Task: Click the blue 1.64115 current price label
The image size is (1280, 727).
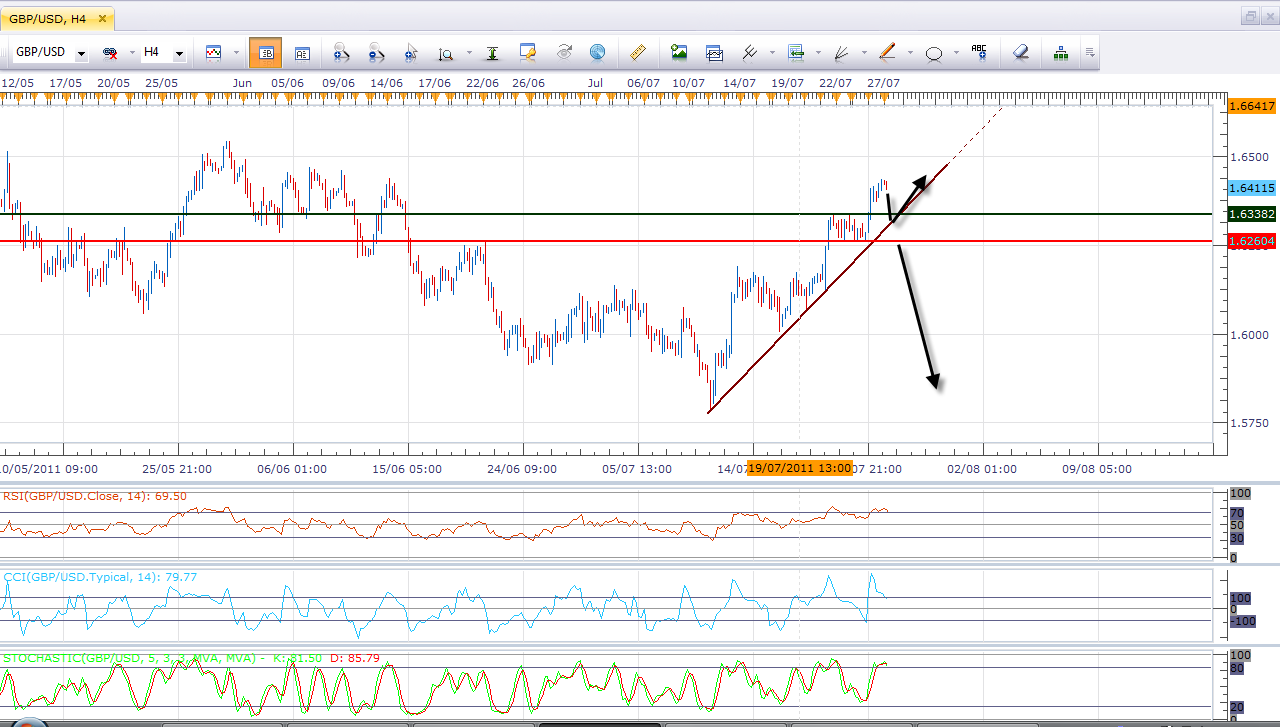Action: 1251,188
